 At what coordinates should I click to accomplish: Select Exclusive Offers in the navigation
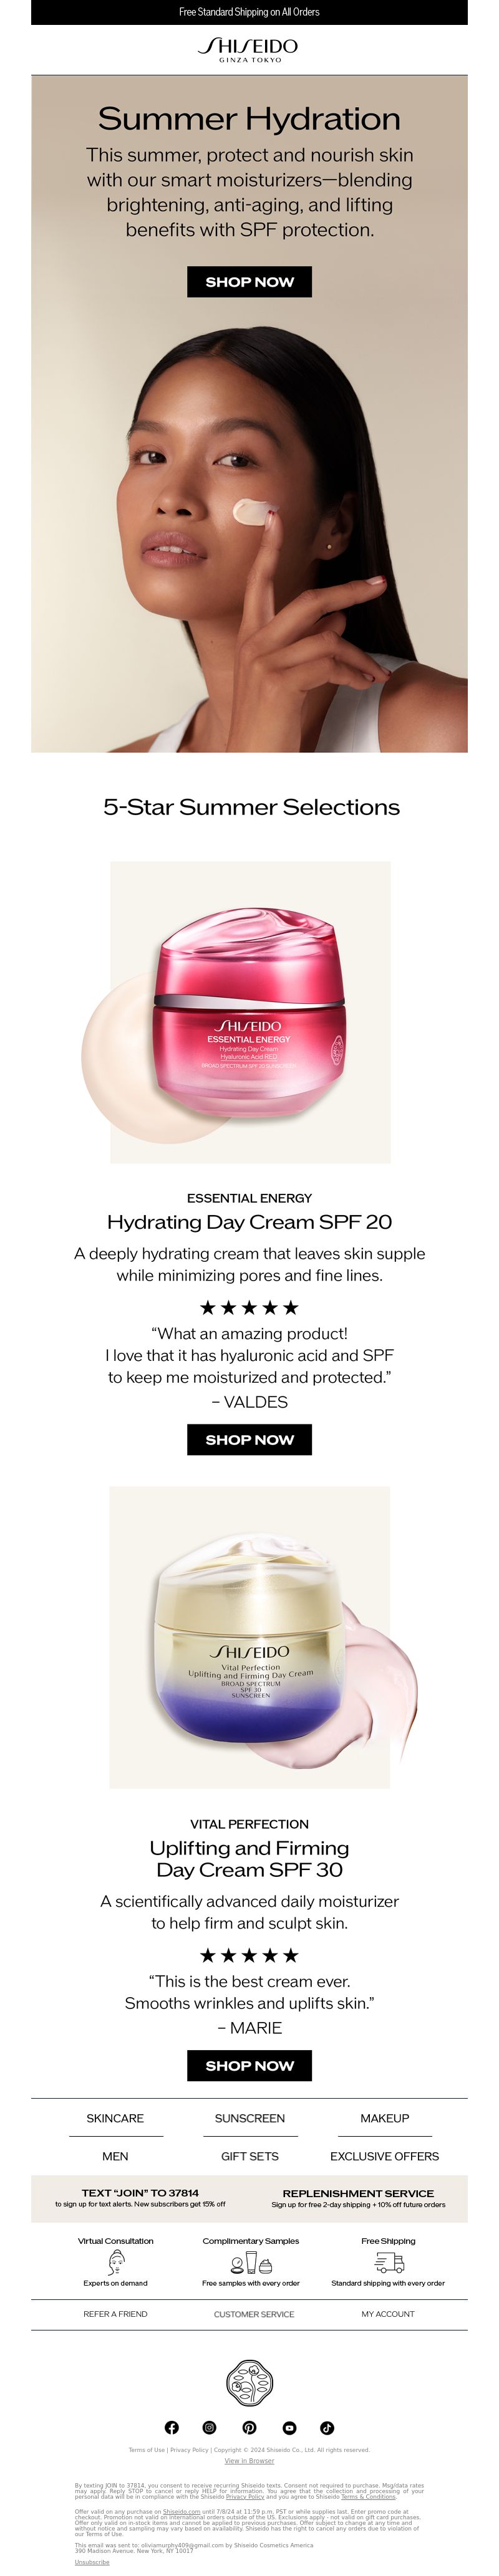click(x=385, y=2156)
